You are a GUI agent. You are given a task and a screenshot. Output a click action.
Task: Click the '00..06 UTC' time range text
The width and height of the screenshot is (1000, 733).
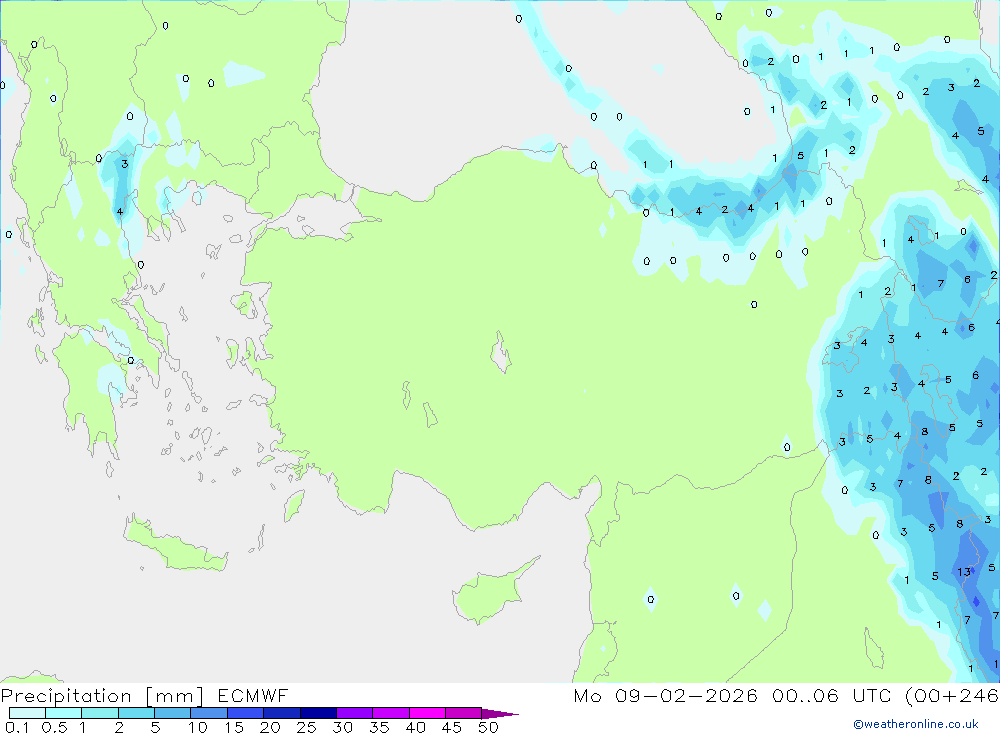click(831, 696)
